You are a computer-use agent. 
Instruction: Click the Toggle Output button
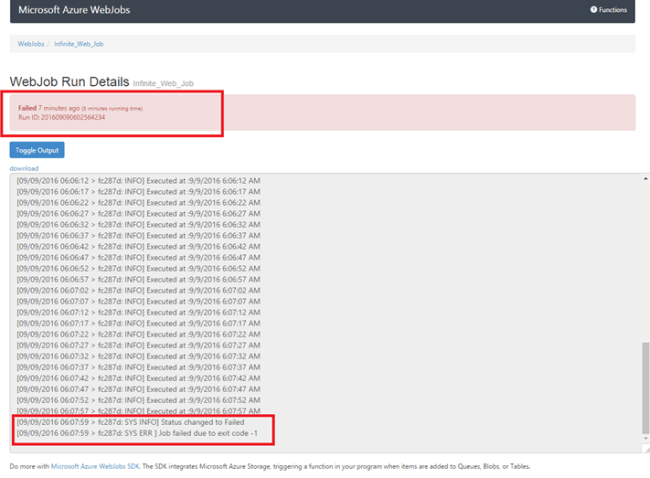click(37, 150)
